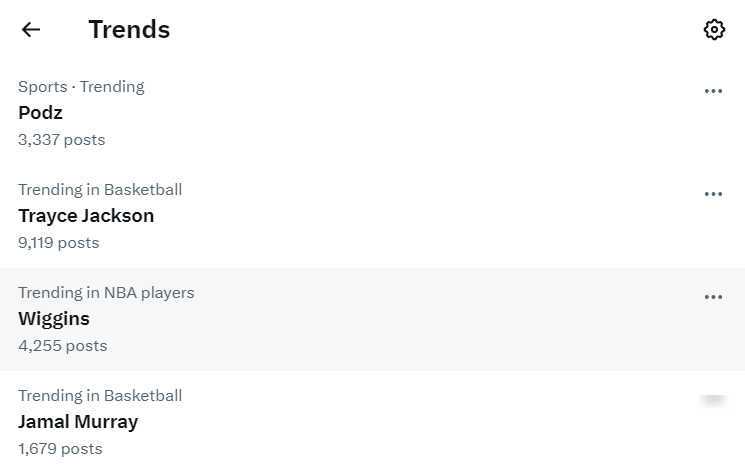Click 'Trending in Basketball' above Trayce Jackson
Screen dimensions: 745x475
(100, 190)
